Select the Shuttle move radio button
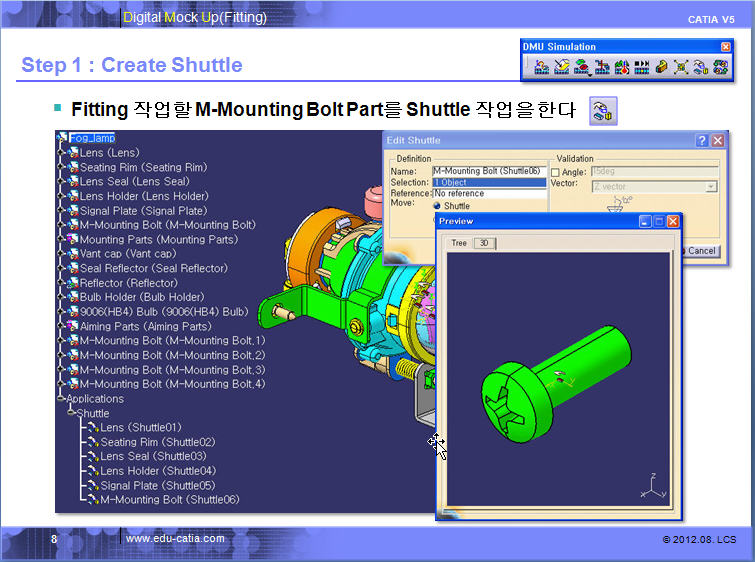Viewport: 755px width, 562px height. tap(437, 206)
